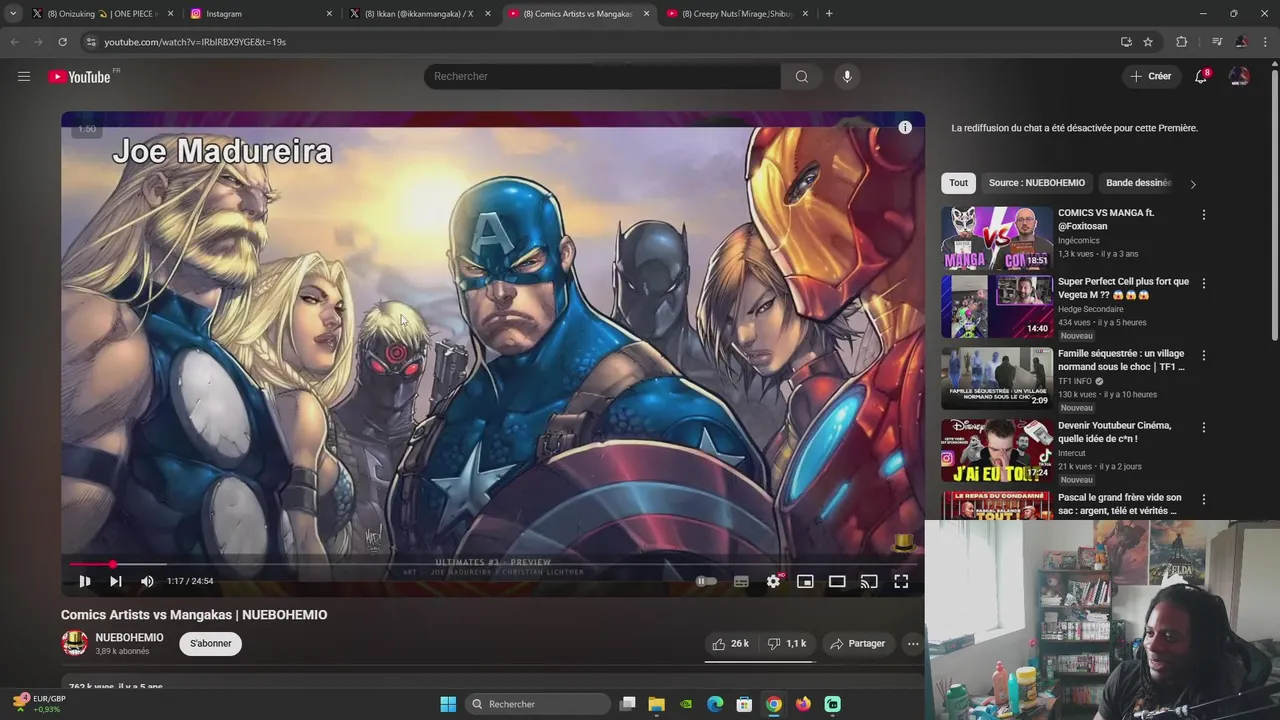Open more actions below the video
This screenshot has height=720, width=1280.
(x=913, y=644)
